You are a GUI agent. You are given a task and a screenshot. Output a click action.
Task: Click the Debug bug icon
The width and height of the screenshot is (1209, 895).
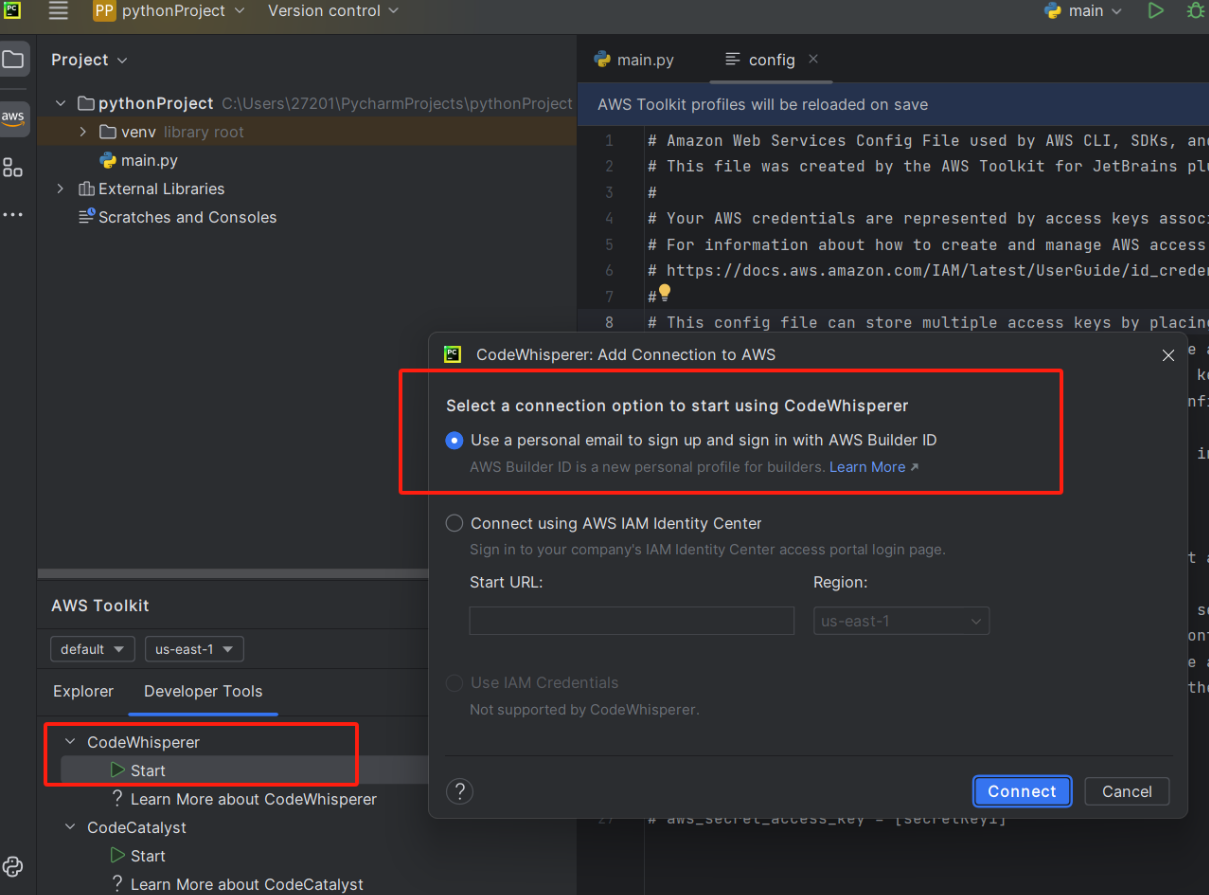click(1194, 11)
